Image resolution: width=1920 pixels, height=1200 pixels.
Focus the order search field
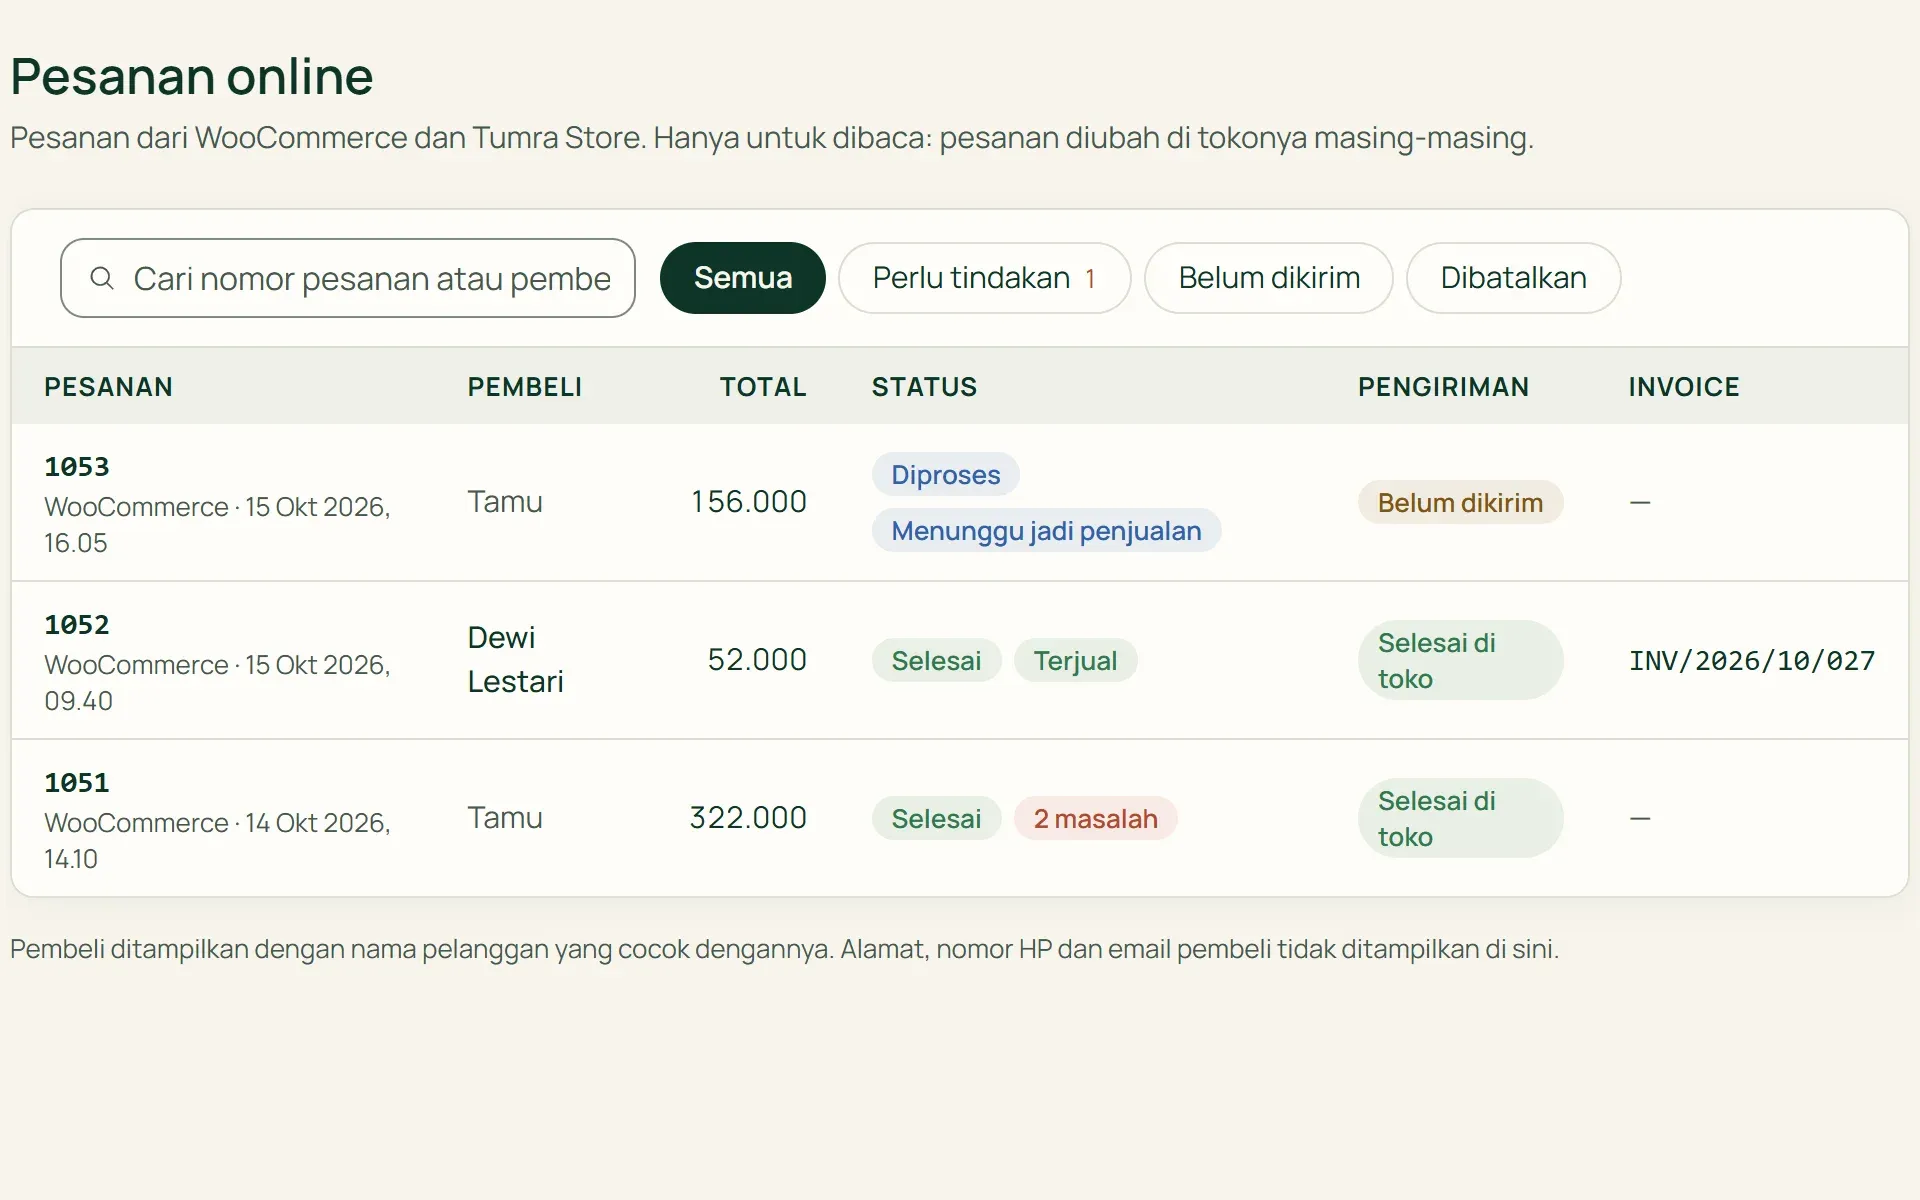tap(348, 278)
